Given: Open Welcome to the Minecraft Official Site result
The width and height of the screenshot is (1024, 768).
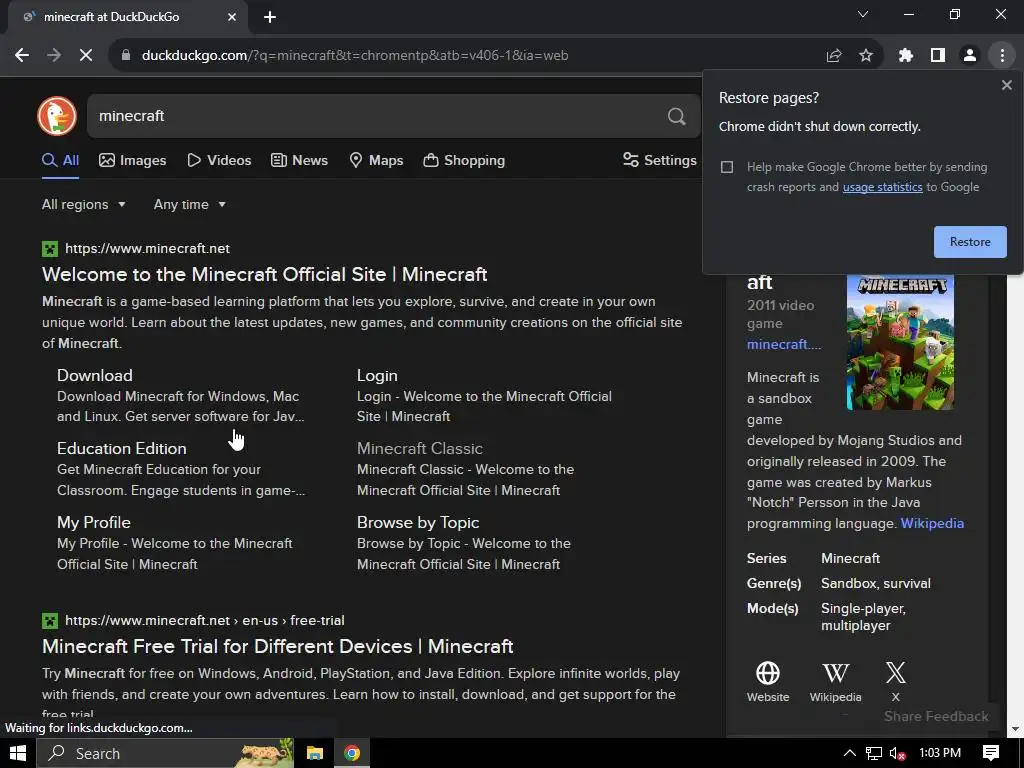Looking at the screenshot, I should point(264,274).
